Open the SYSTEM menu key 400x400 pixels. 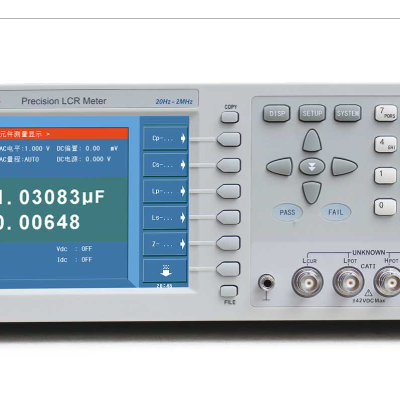[x=348, y=113]
